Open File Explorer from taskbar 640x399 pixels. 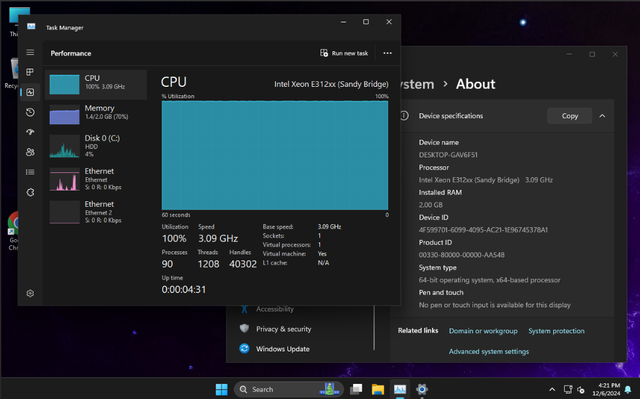[378, 389]
